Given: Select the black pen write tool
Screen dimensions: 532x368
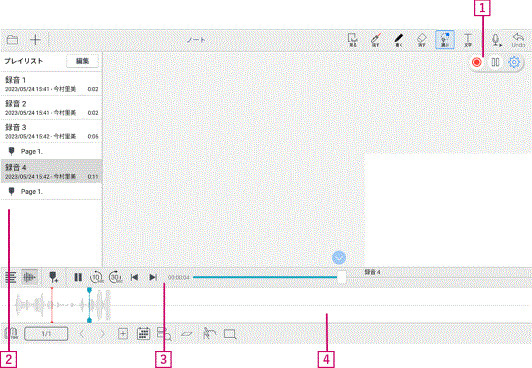Looking at the screenshot, I should click(x=399, y=40).
